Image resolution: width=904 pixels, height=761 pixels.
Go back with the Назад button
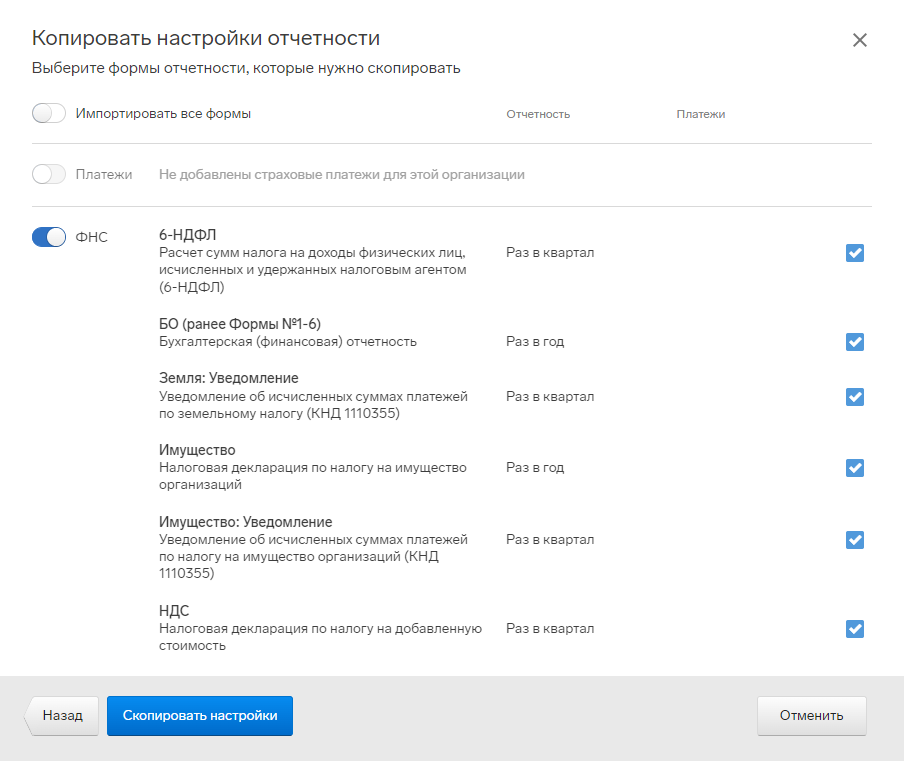coord(62,715)
